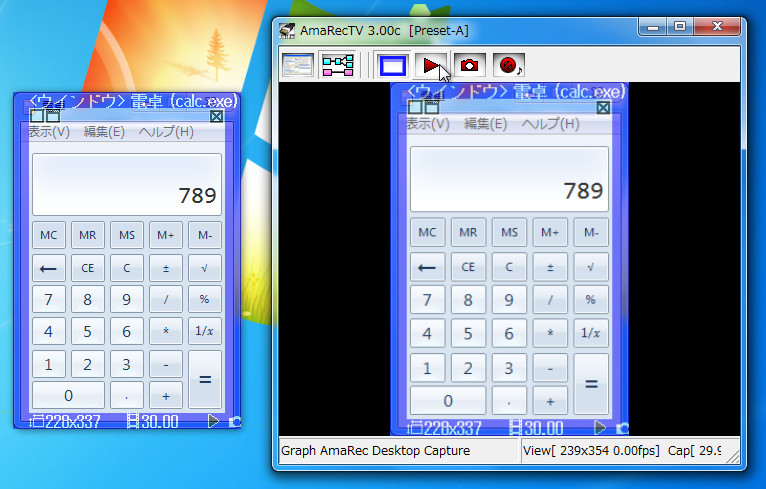Click digit 5 in left calculator
Screen dimensions: 766x489
click(x=87, y=331)
